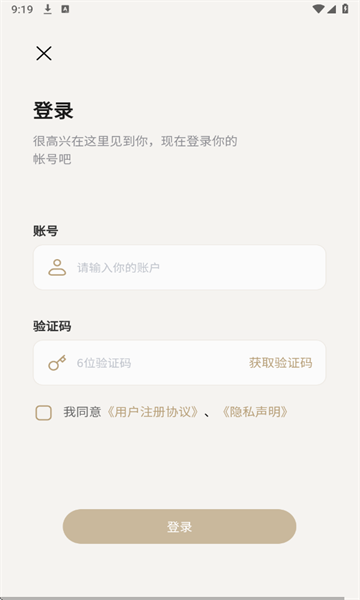Tap 获取验证码 to request a code
Image resolution: width=360 pixels, height=600 pixels.
coord(280,363)
